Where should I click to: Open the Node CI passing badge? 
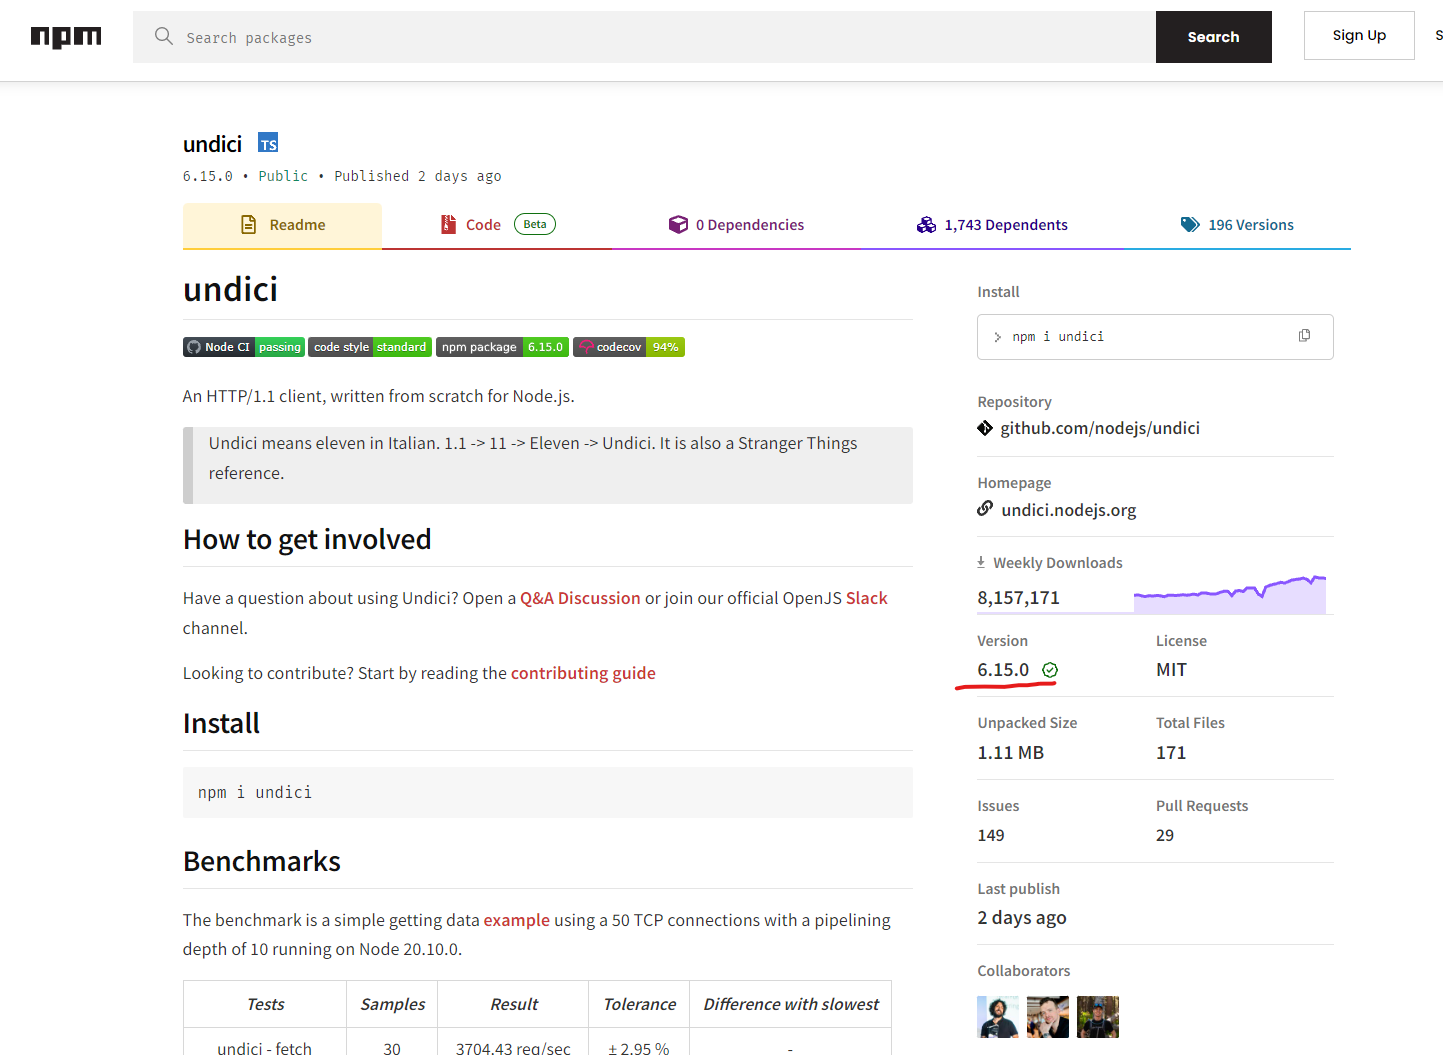pyautogui.click(x=244, y=347)
